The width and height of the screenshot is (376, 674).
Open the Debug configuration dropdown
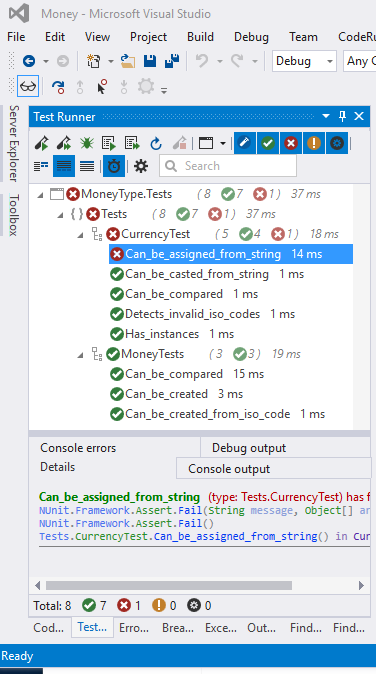pyautogui.click(x=304, y=61)
